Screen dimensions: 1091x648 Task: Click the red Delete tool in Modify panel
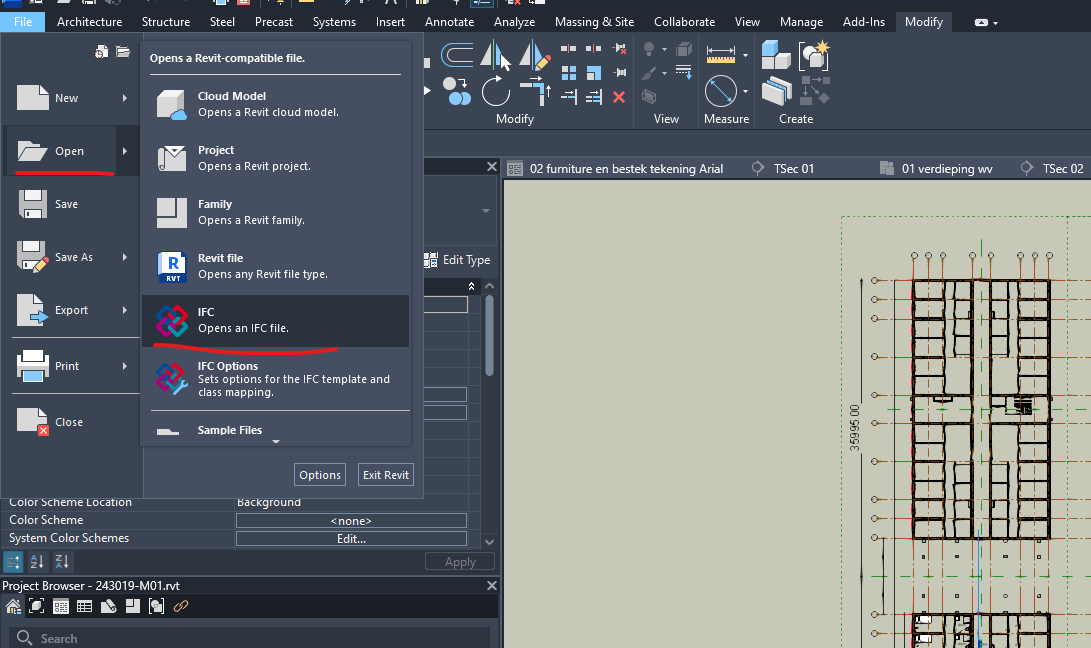619,97
